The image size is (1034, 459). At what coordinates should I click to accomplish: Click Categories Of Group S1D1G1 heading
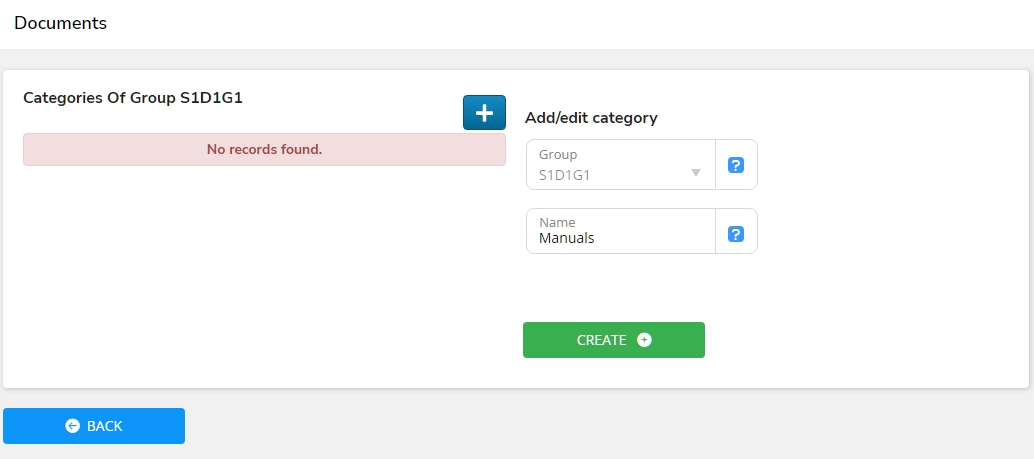(x=133, y=98)
